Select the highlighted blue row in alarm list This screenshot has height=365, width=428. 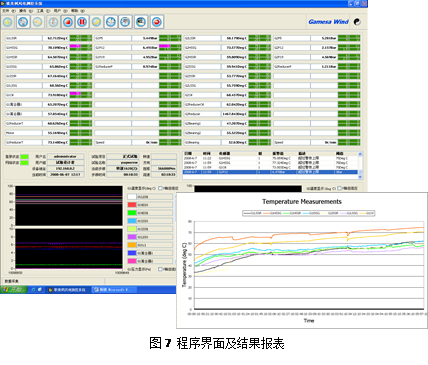coord(270,172)
